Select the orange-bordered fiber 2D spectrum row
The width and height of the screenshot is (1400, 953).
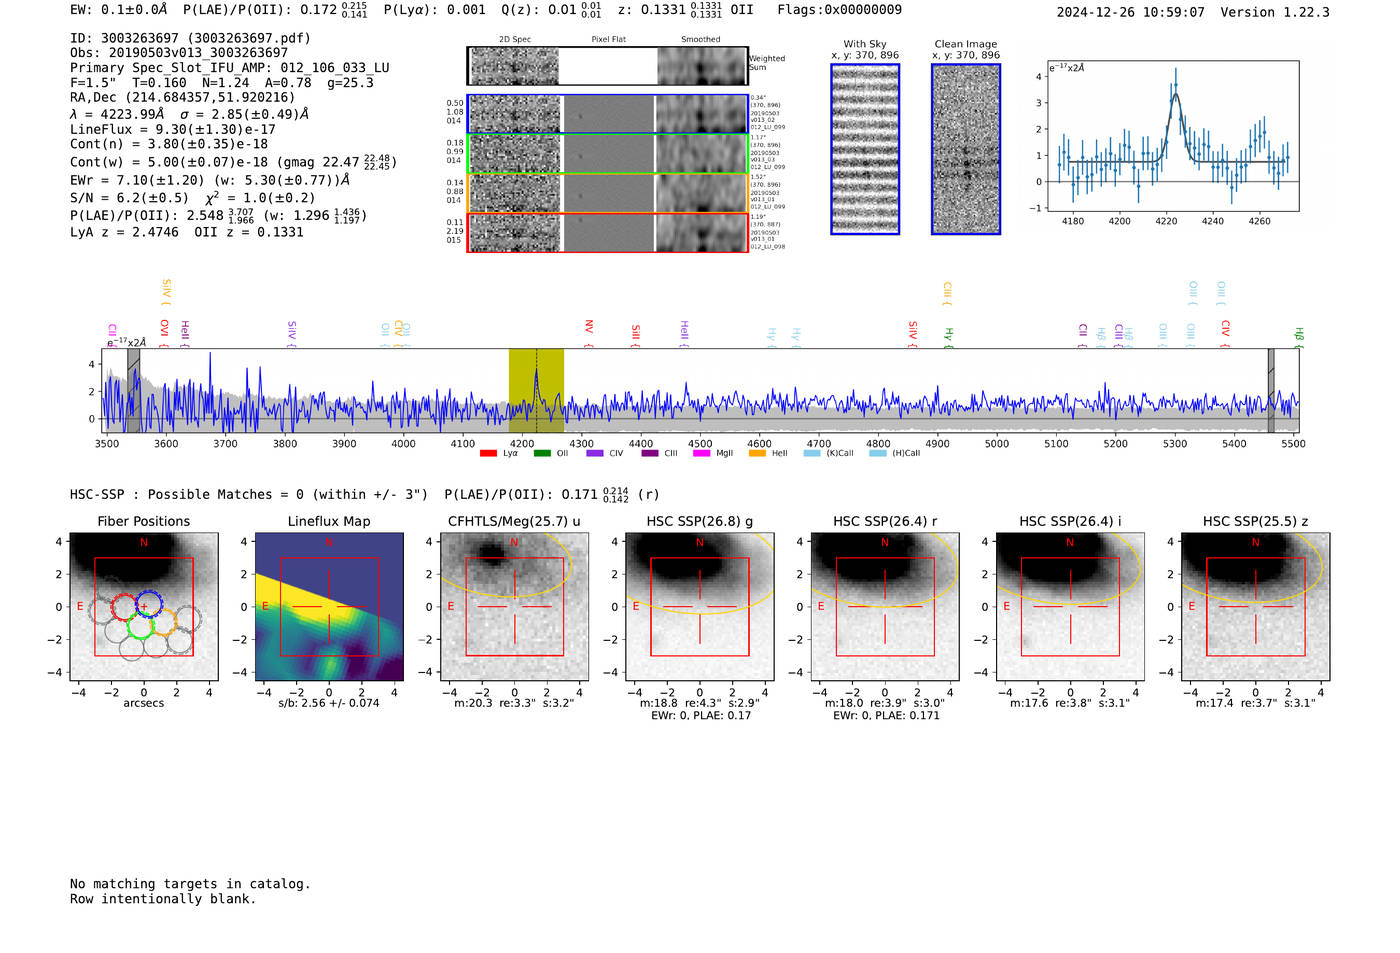(x=607, y=193)
